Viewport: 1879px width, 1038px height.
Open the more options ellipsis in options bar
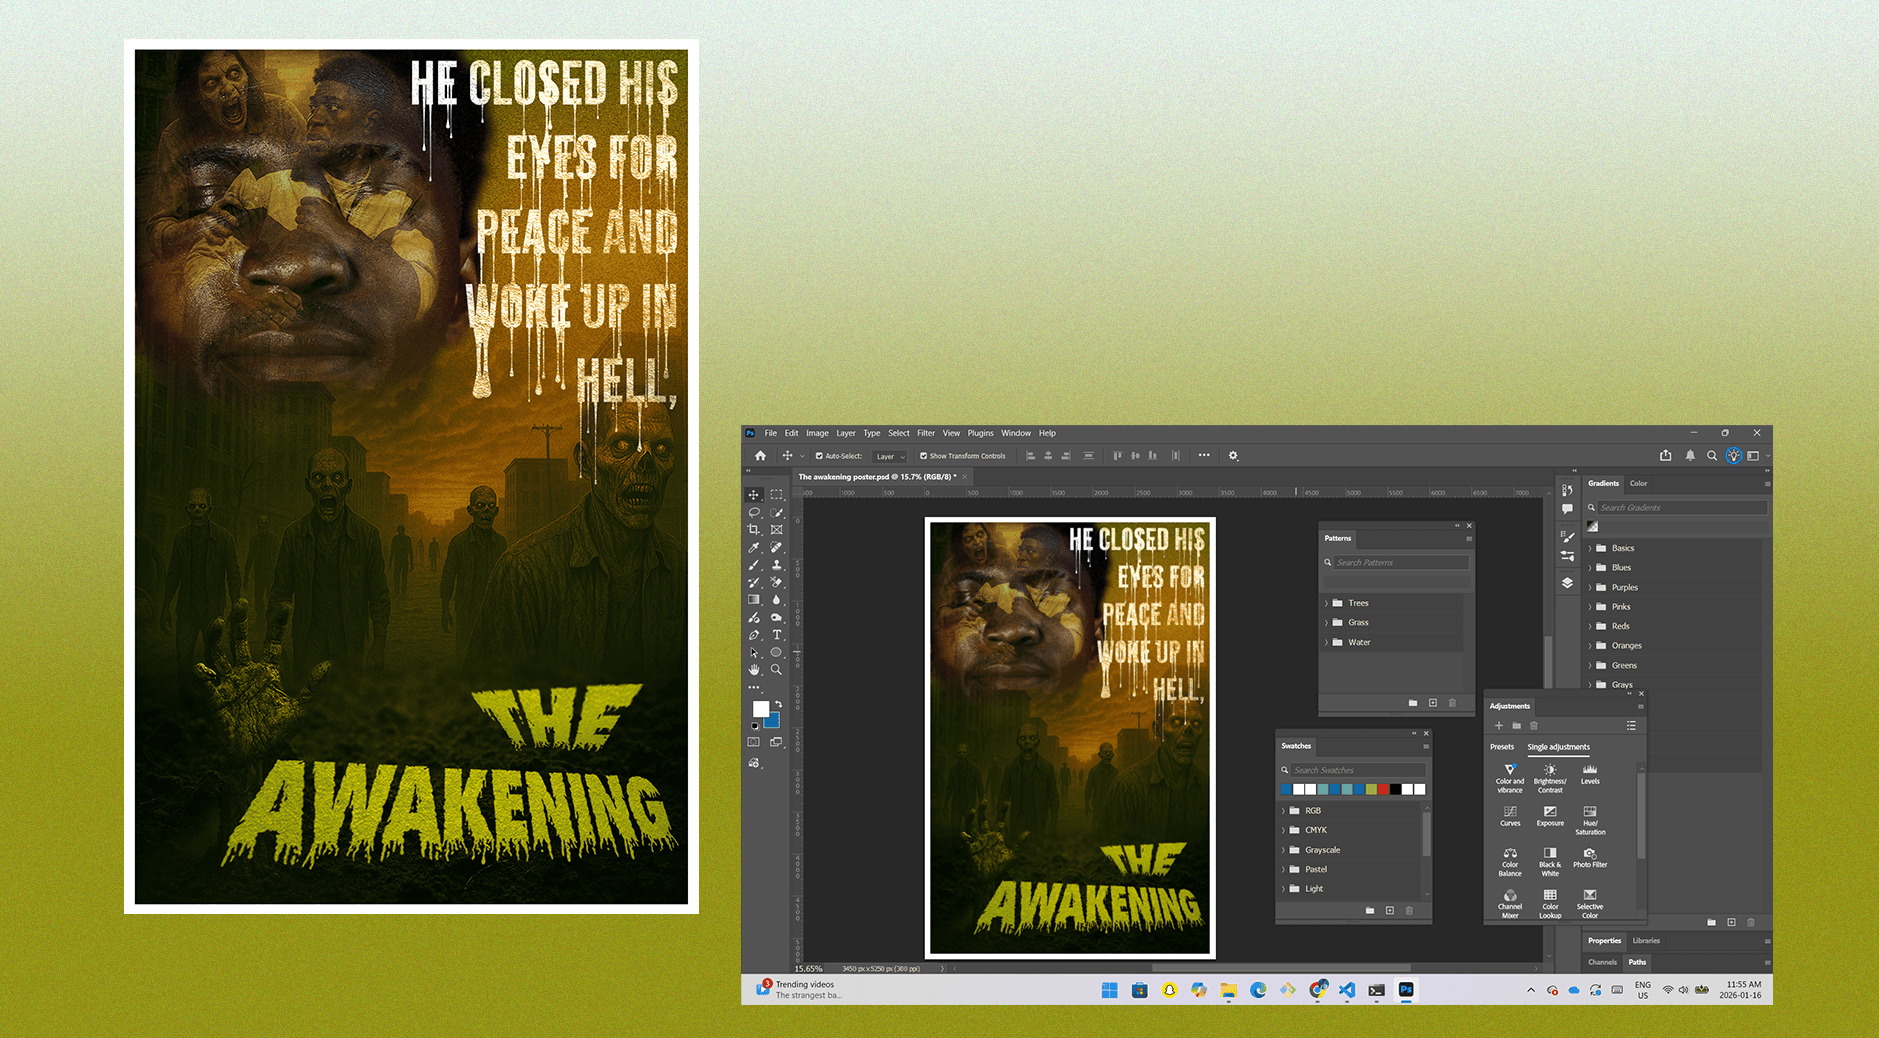(1204, 456)
